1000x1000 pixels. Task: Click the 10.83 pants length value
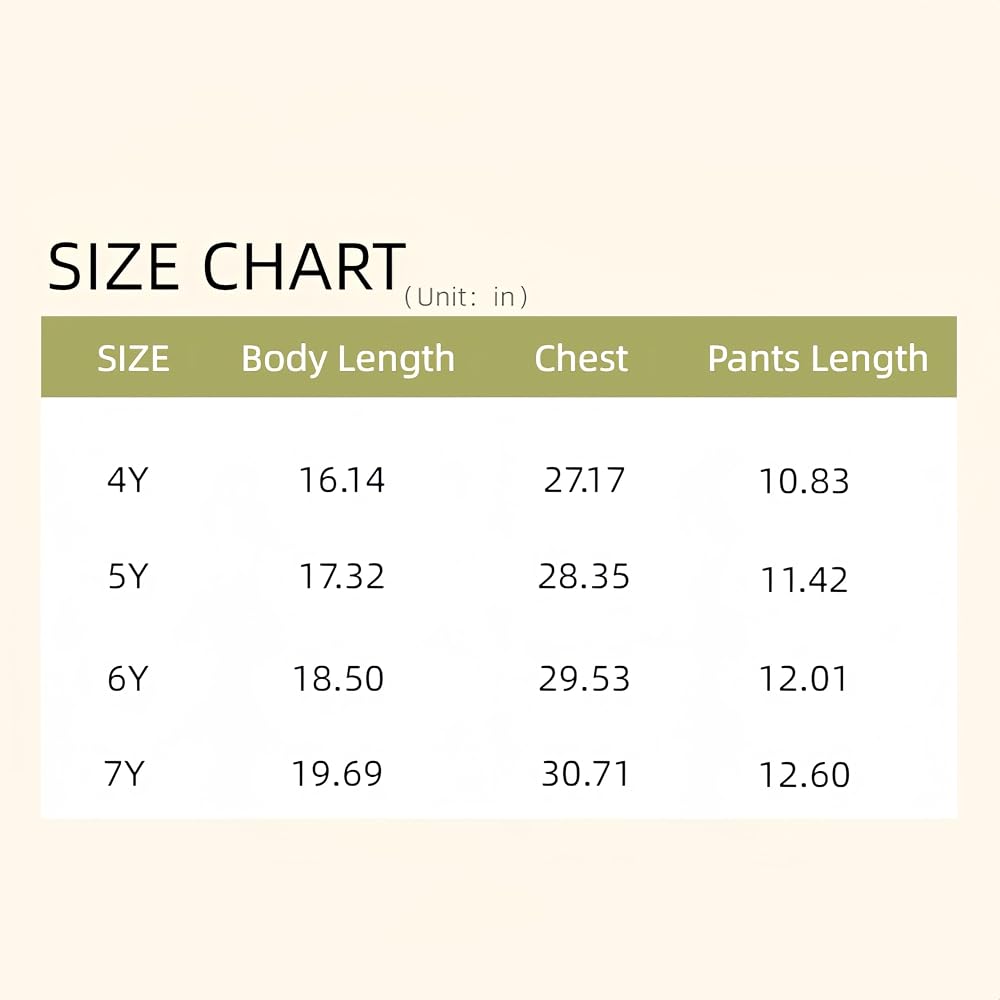tap(804, 482)
